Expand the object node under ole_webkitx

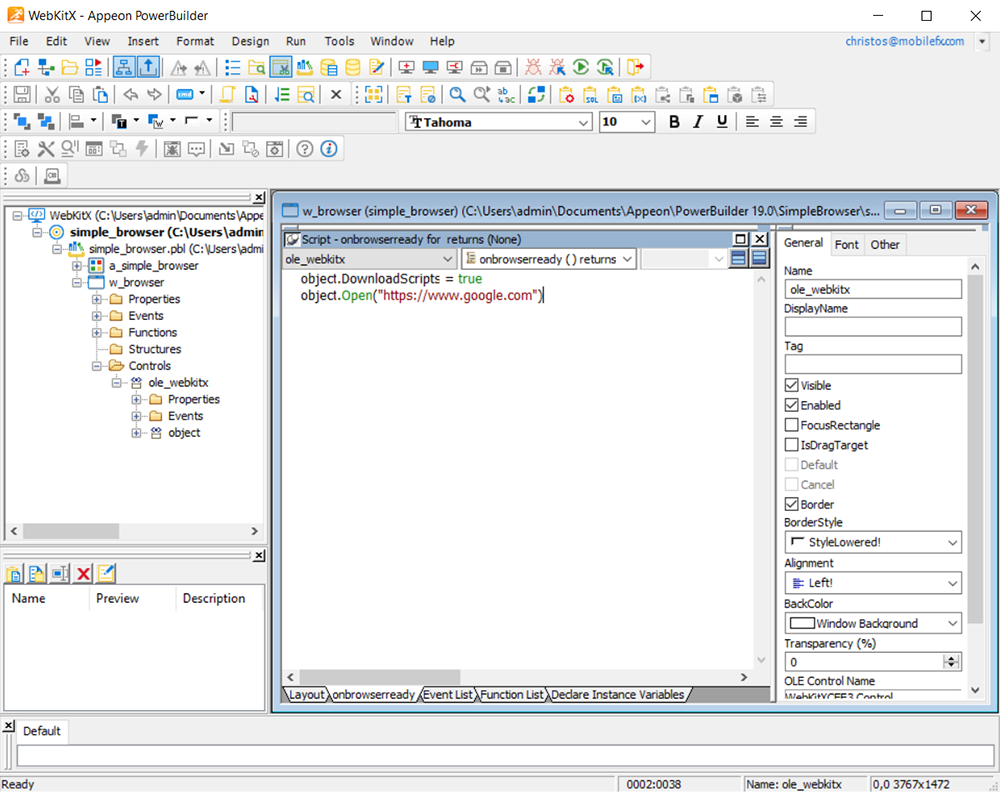pyautogui.click(x=135, y=433)
